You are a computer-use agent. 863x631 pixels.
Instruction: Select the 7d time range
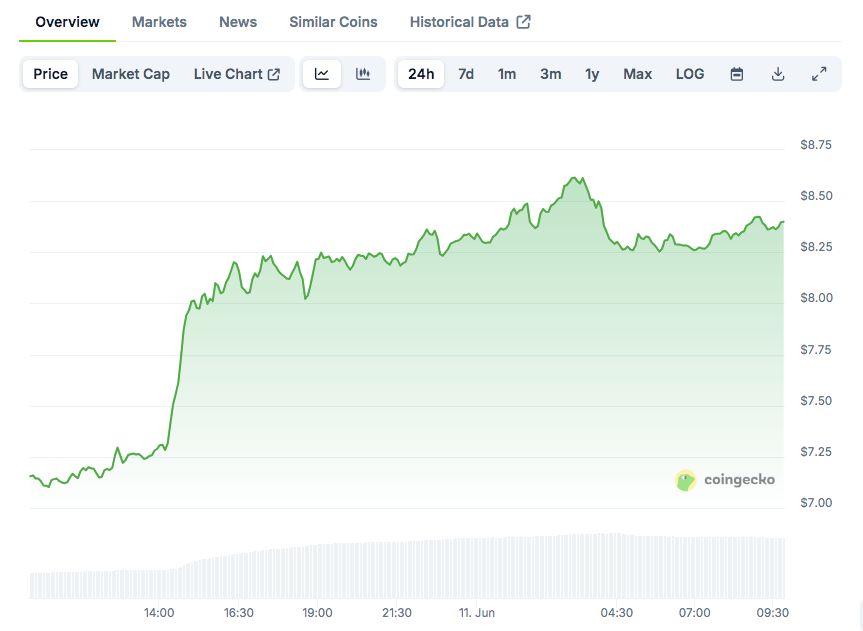pos(466,74)
